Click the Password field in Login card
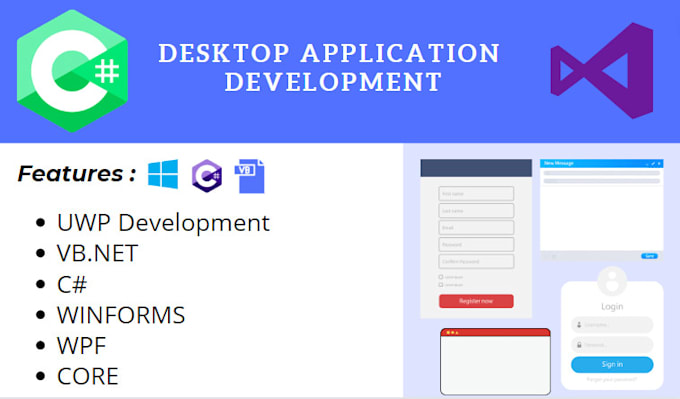The height and width of the screenshot is (399, 680). 612,345
